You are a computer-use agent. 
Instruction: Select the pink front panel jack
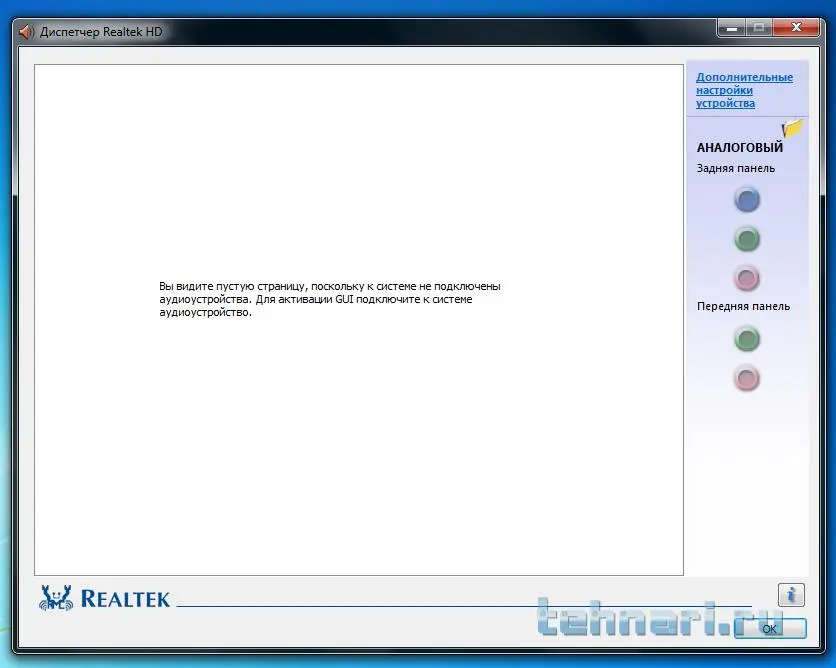747,379
